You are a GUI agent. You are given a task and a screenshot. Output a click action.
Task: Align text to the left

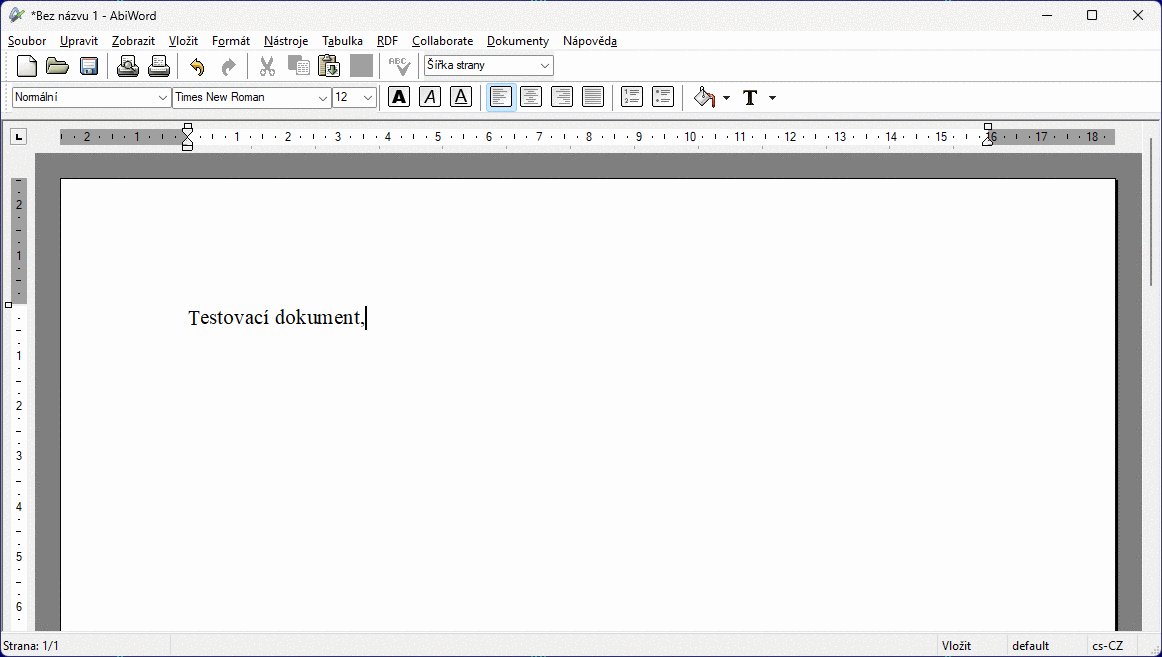[x=501, y=97]
